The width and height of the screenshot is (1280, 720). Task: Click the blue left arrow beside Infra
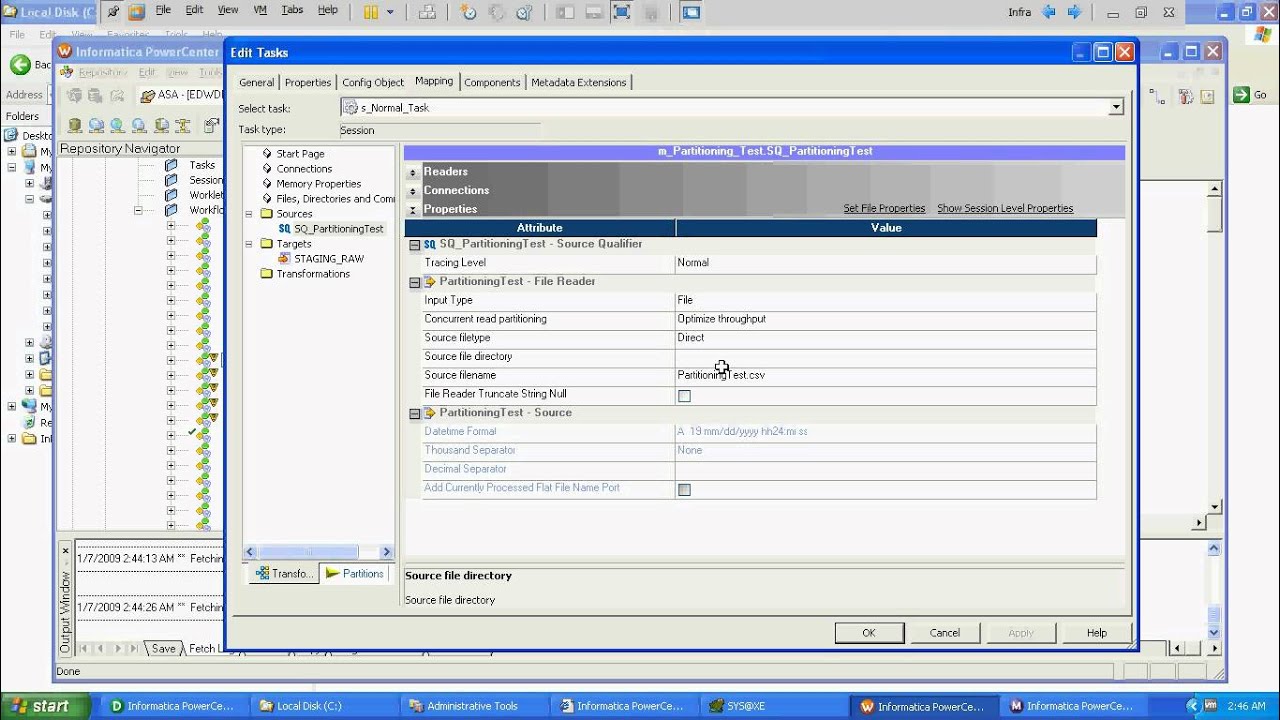(1049, 12)
